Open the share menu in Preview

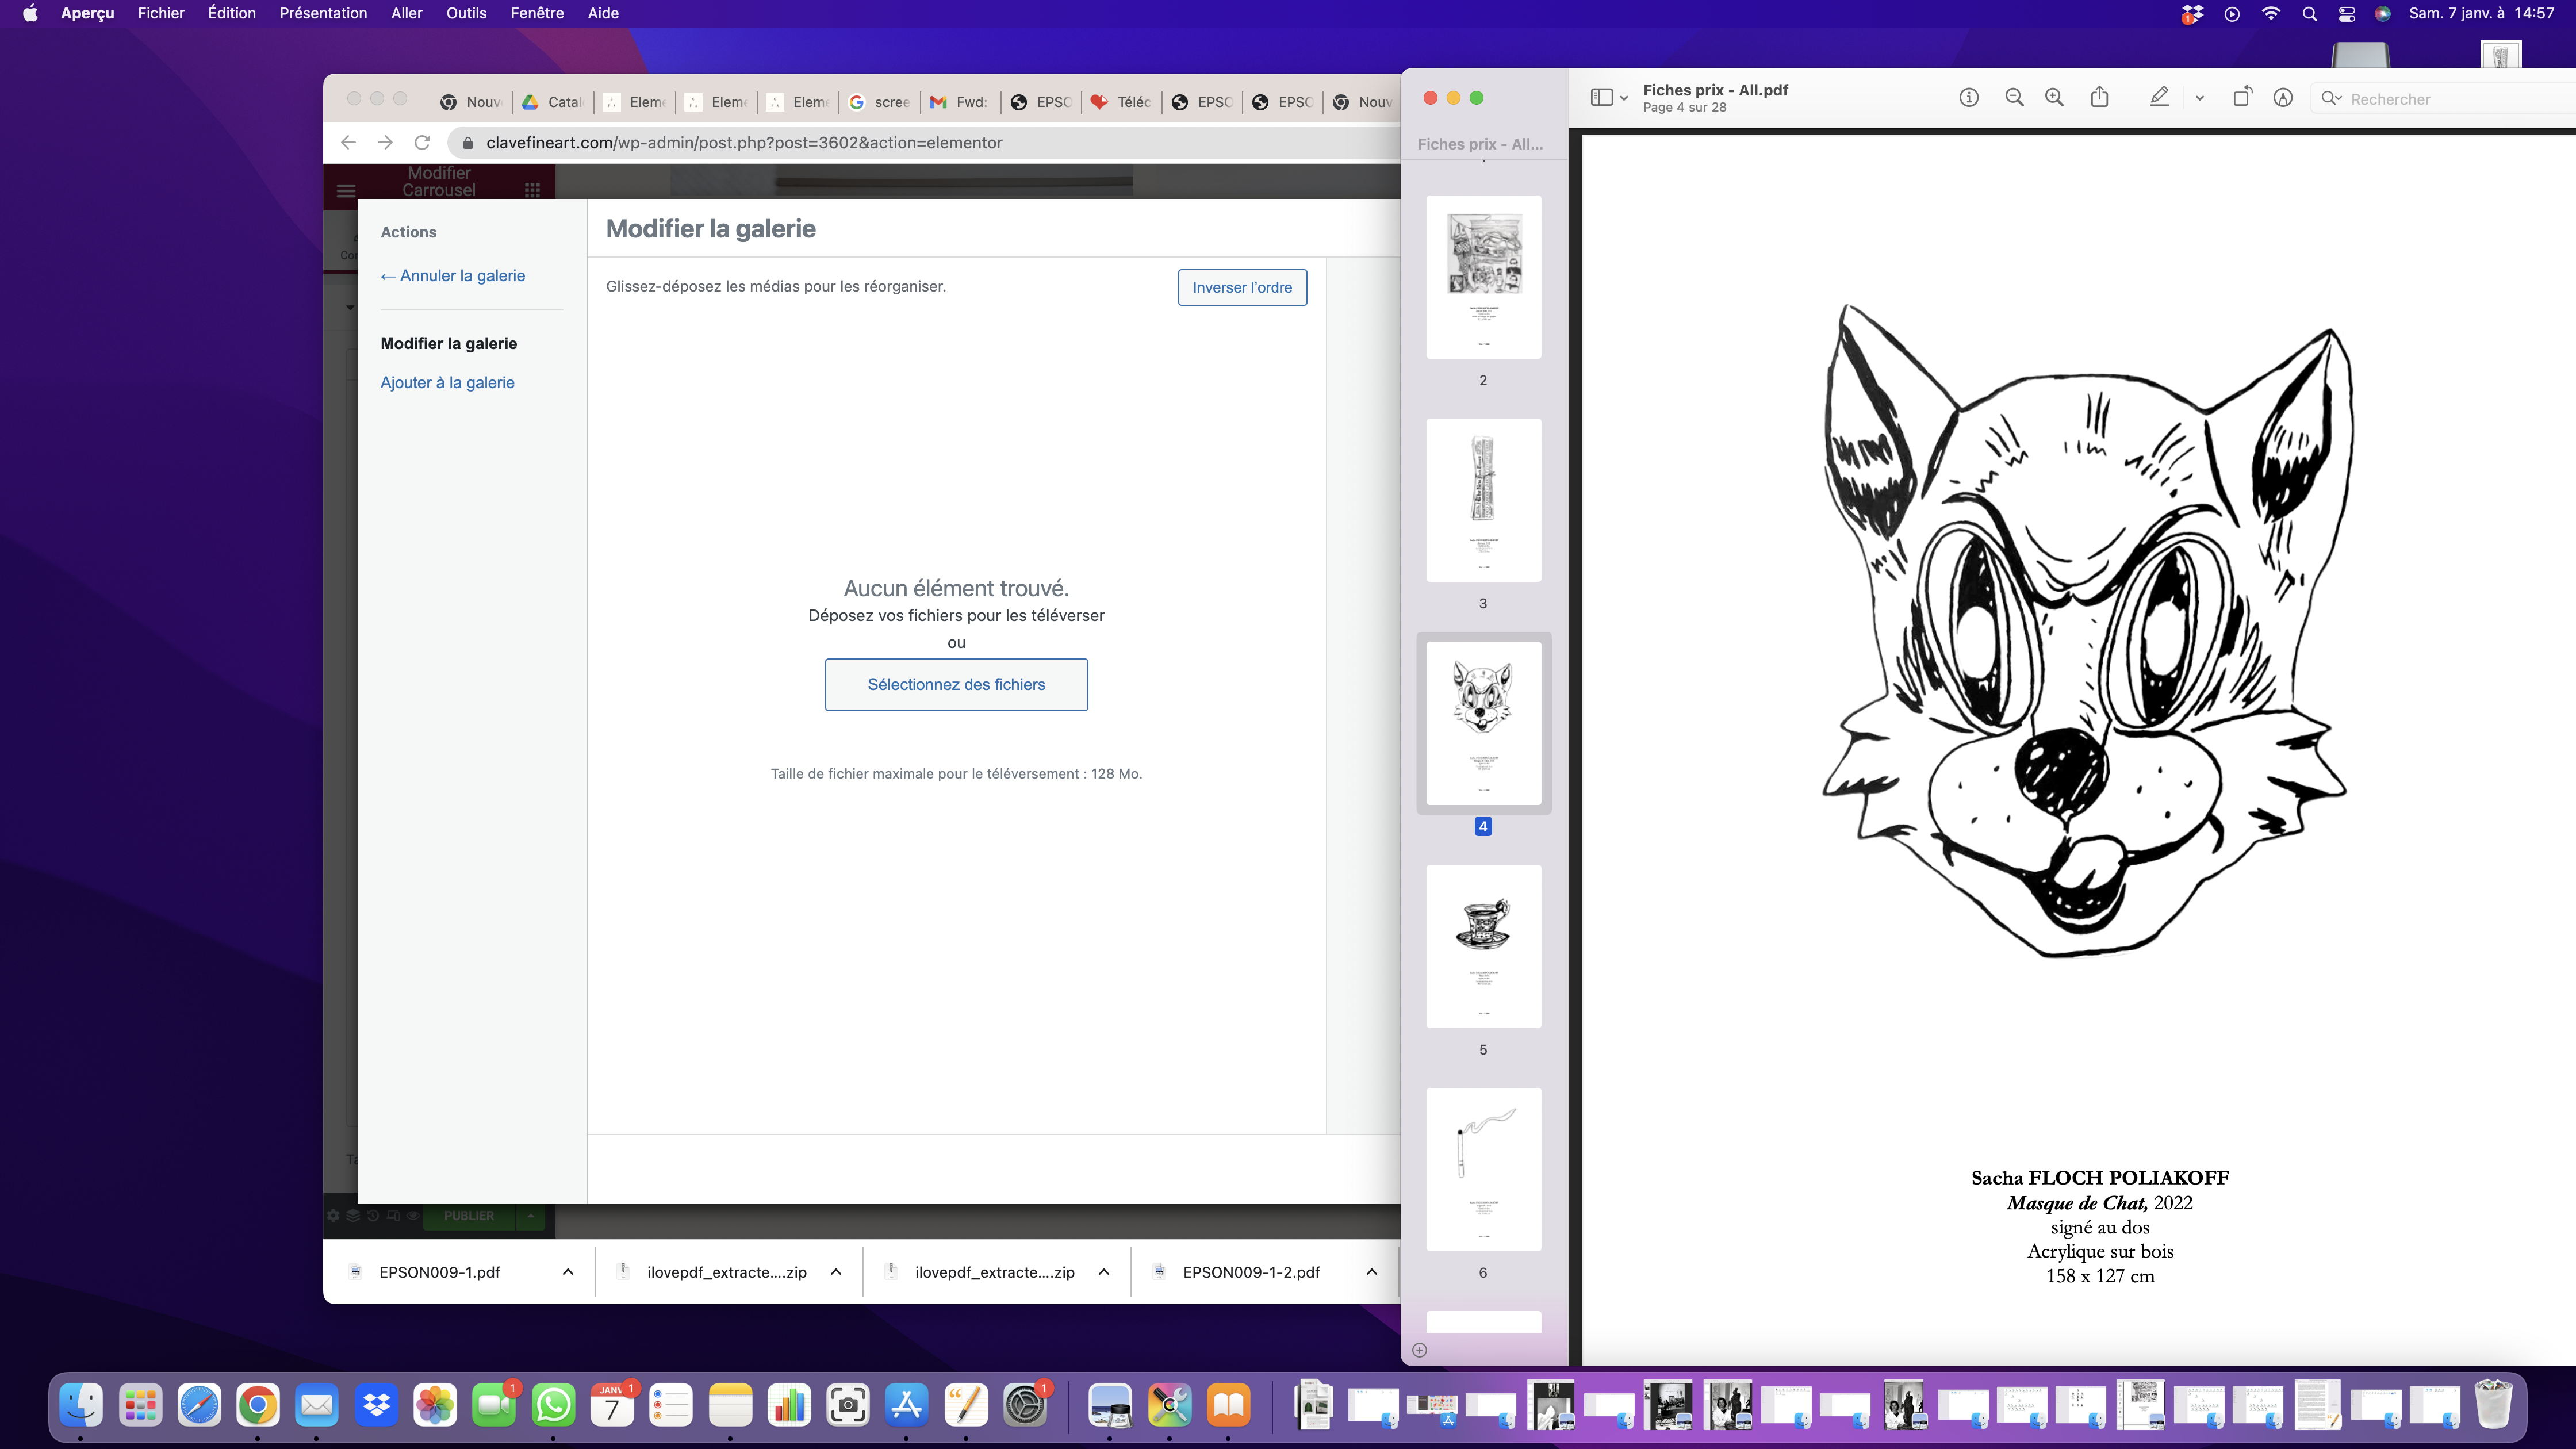click(2100, 97)
